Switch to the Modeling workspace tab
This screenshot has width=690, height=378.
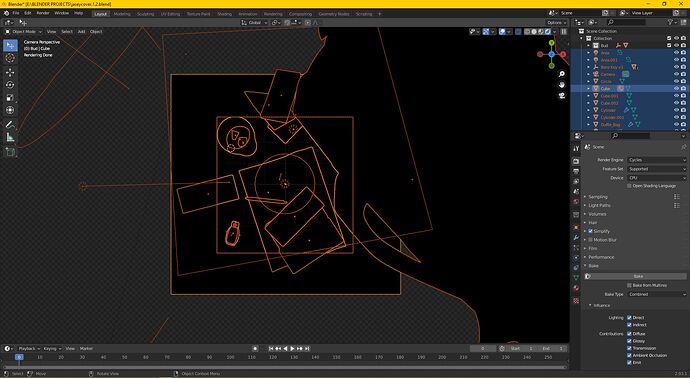click(122, 14)
